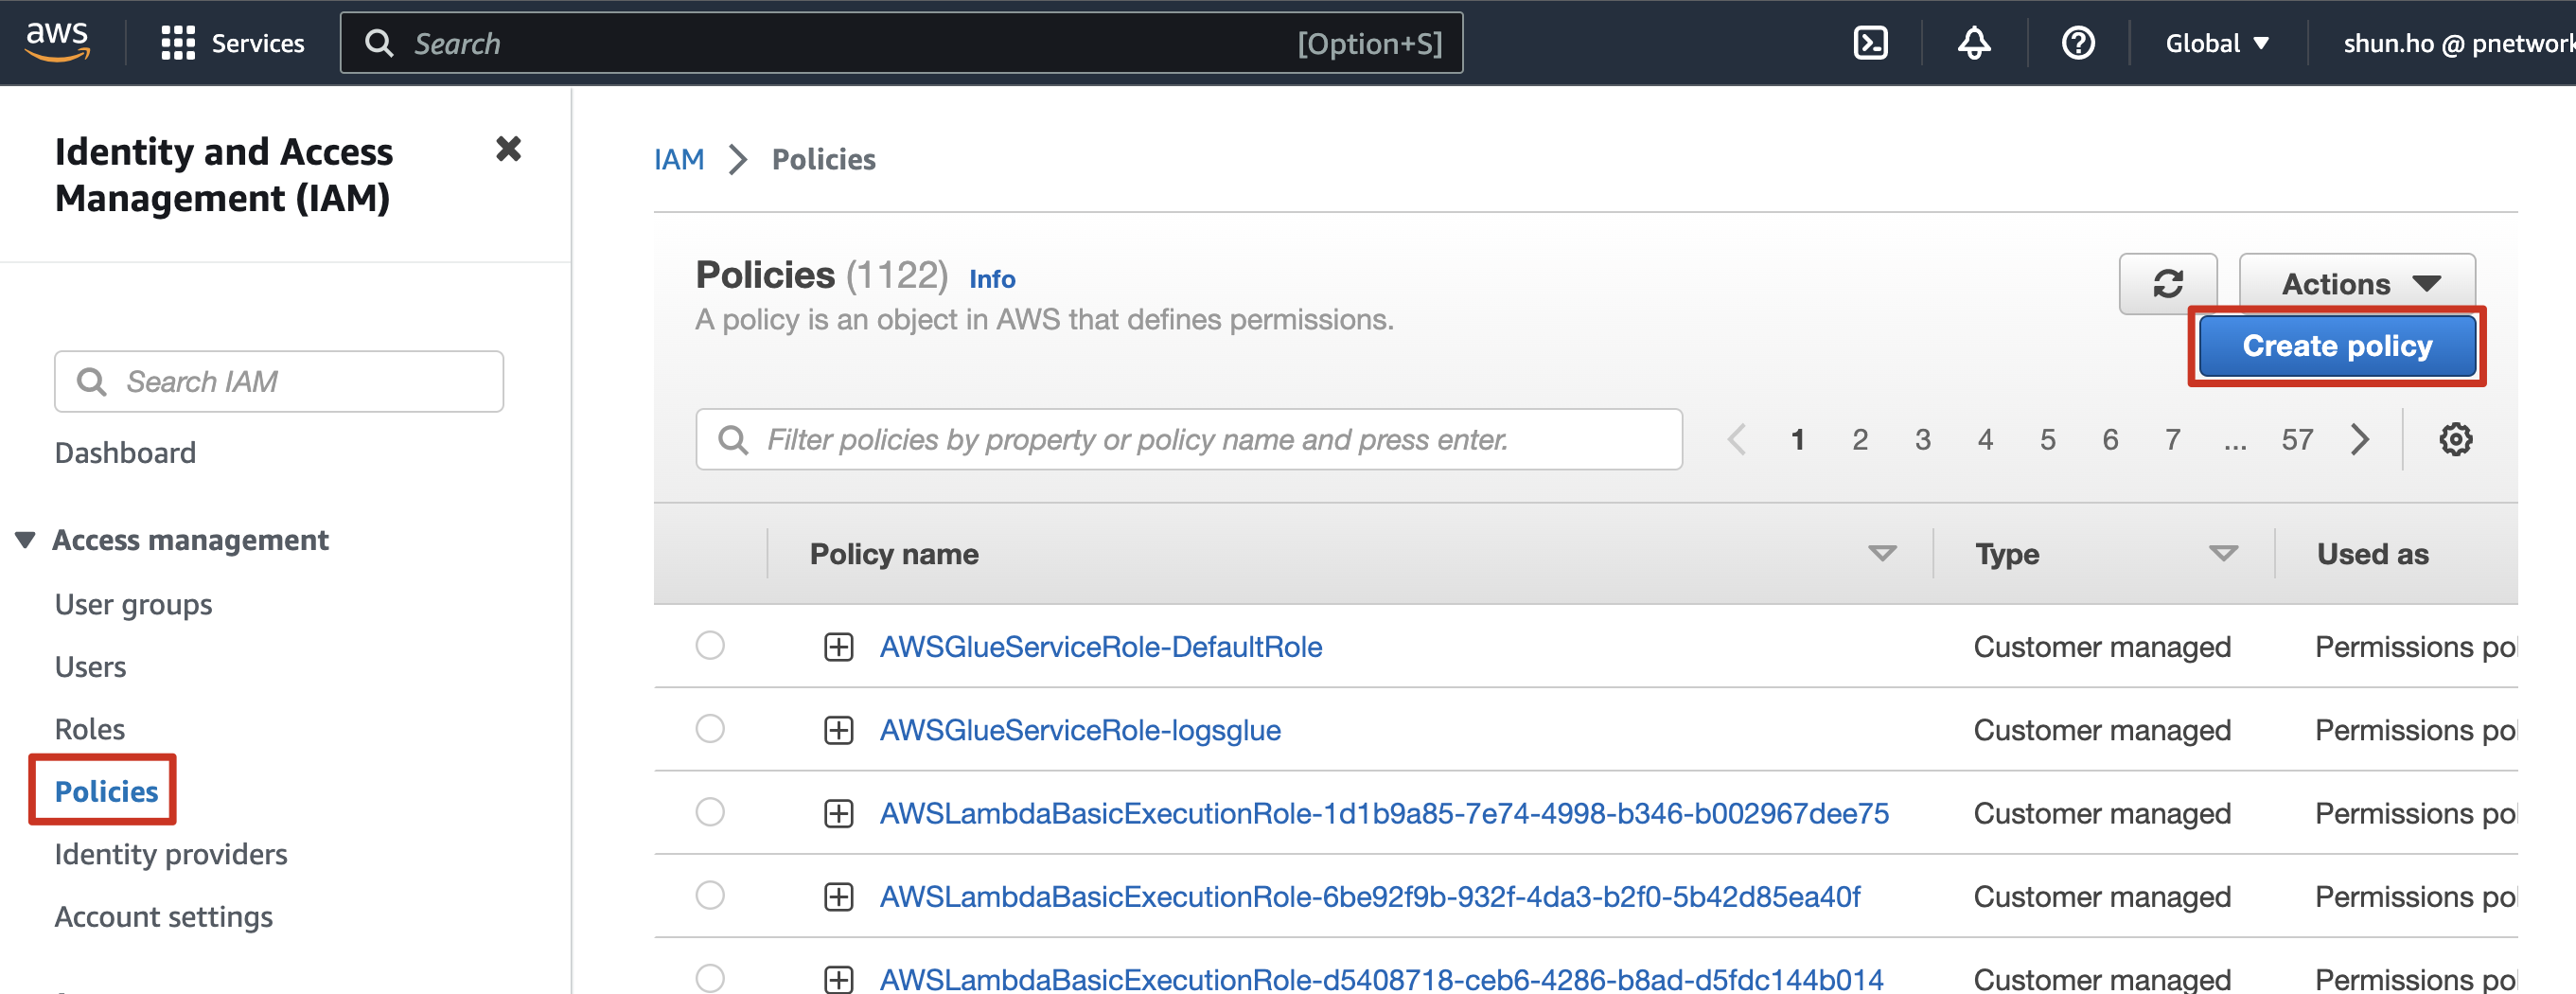Viewport: 2576px width, 994px height.
Task: Focus the Filter policies search field
Action: tap(1188, 439)
